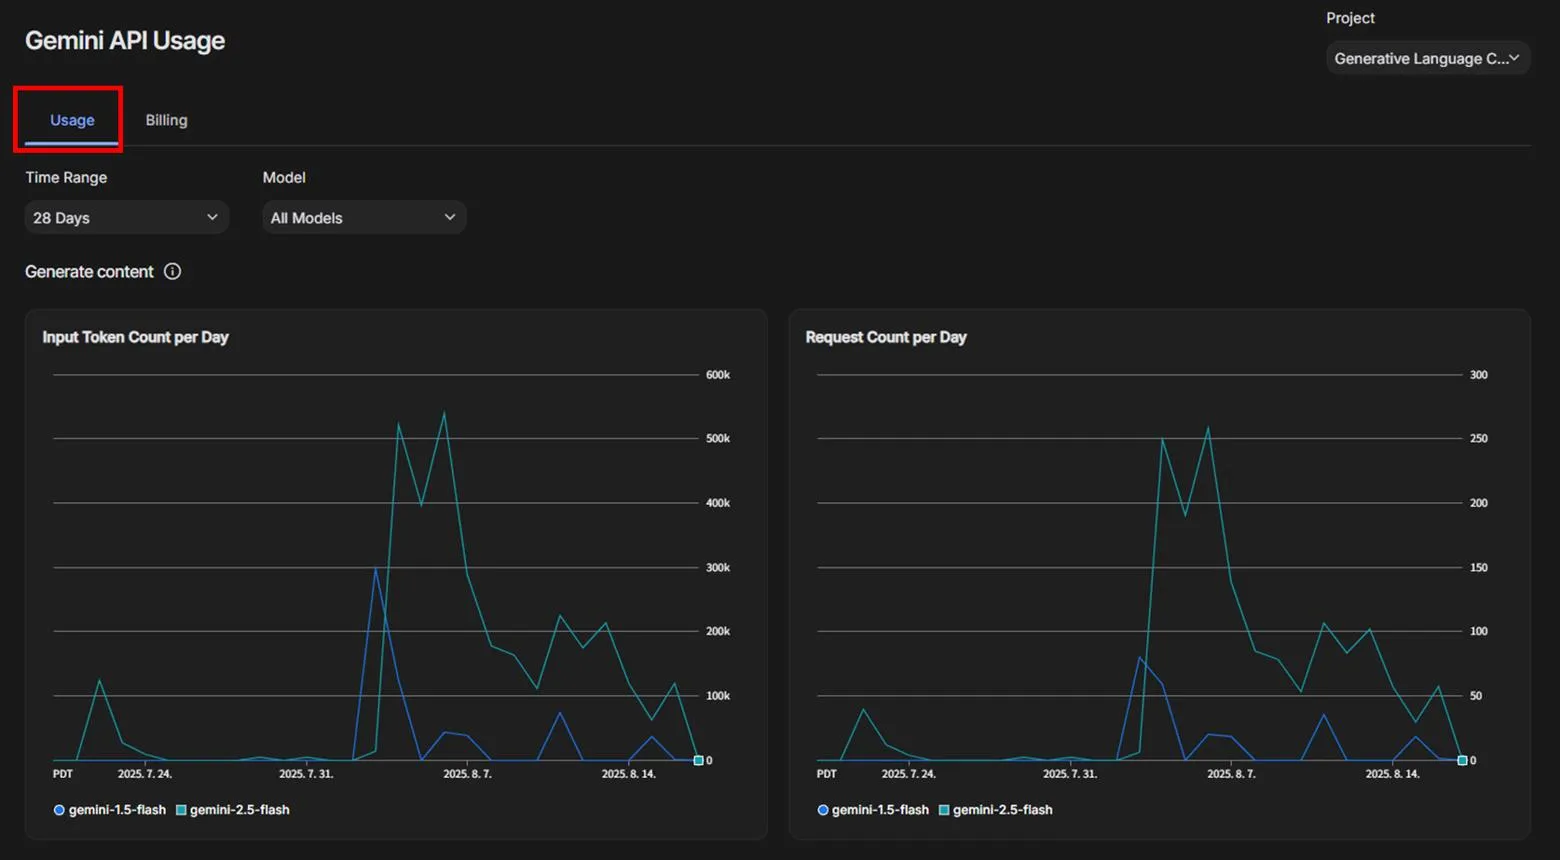The height and width of the screenshot is (860, 1560).
Task: Click the 600k axis label in Input Token chart
Action: (718, 375)
